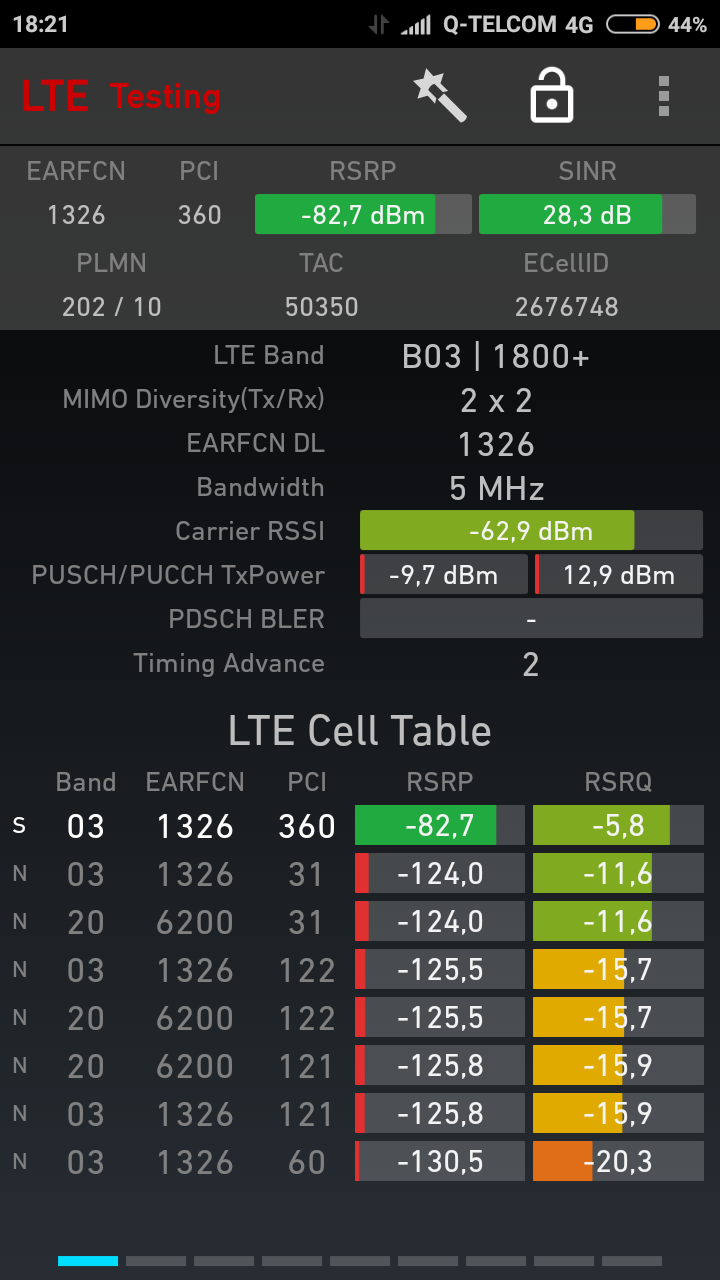Tap the signal strength bars icon
The height and width of the screenshot is (1280, 720).
(x=415, y=25)
